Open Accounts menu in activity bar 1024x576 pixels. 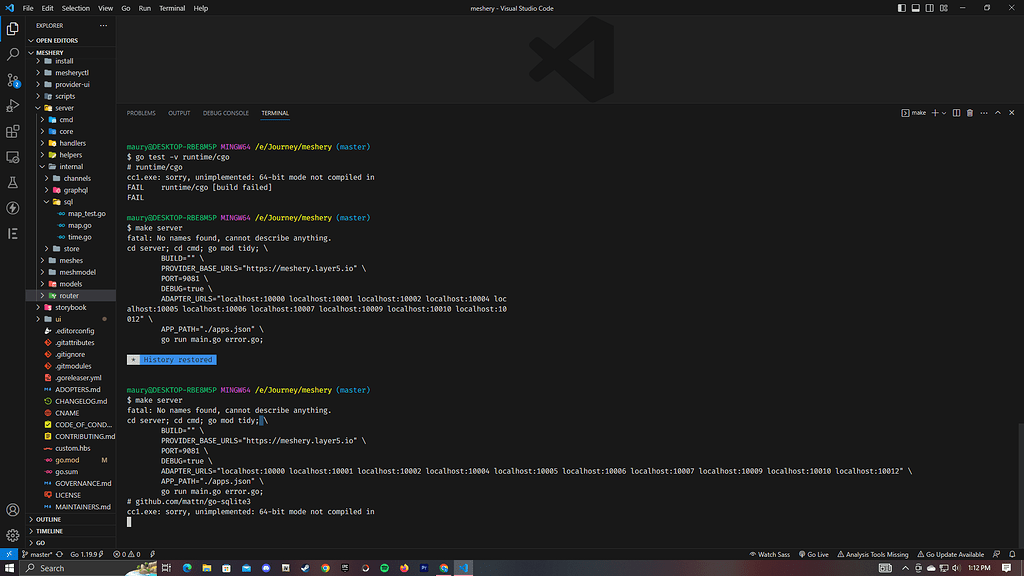(12, 510)
